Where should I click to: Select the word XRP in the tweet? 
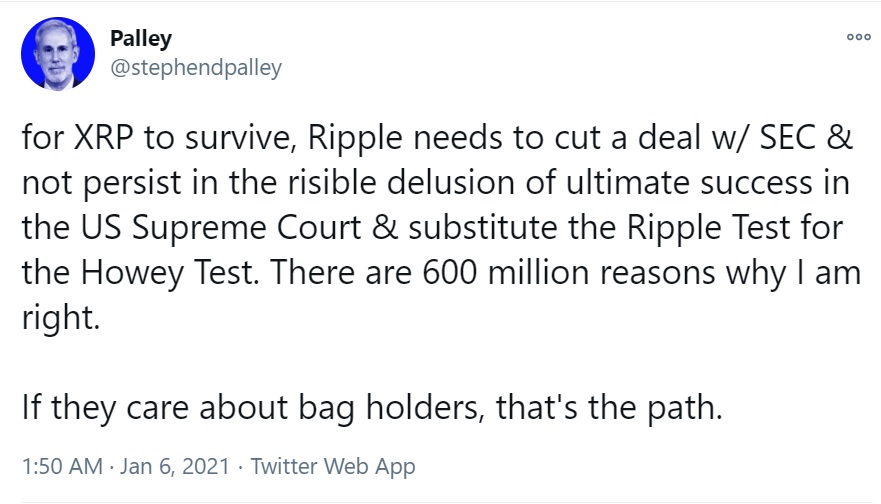pyautogui.click(x=103, y=138)
